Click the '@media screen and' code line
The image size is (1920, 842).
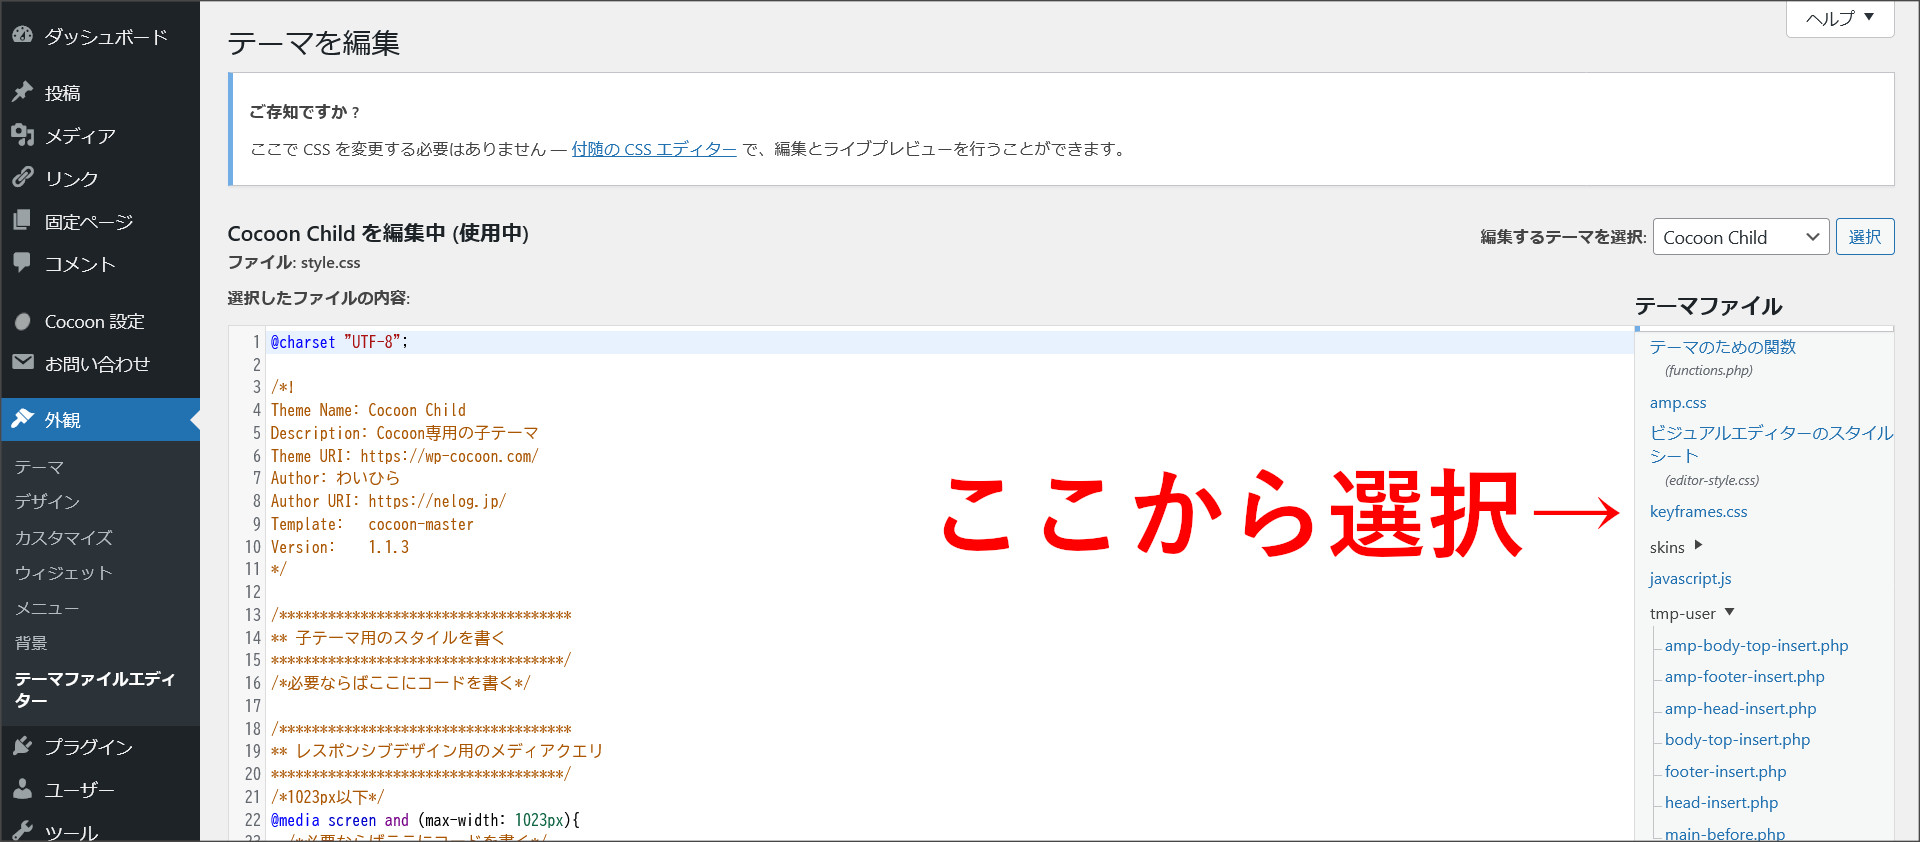pos(425,820)
